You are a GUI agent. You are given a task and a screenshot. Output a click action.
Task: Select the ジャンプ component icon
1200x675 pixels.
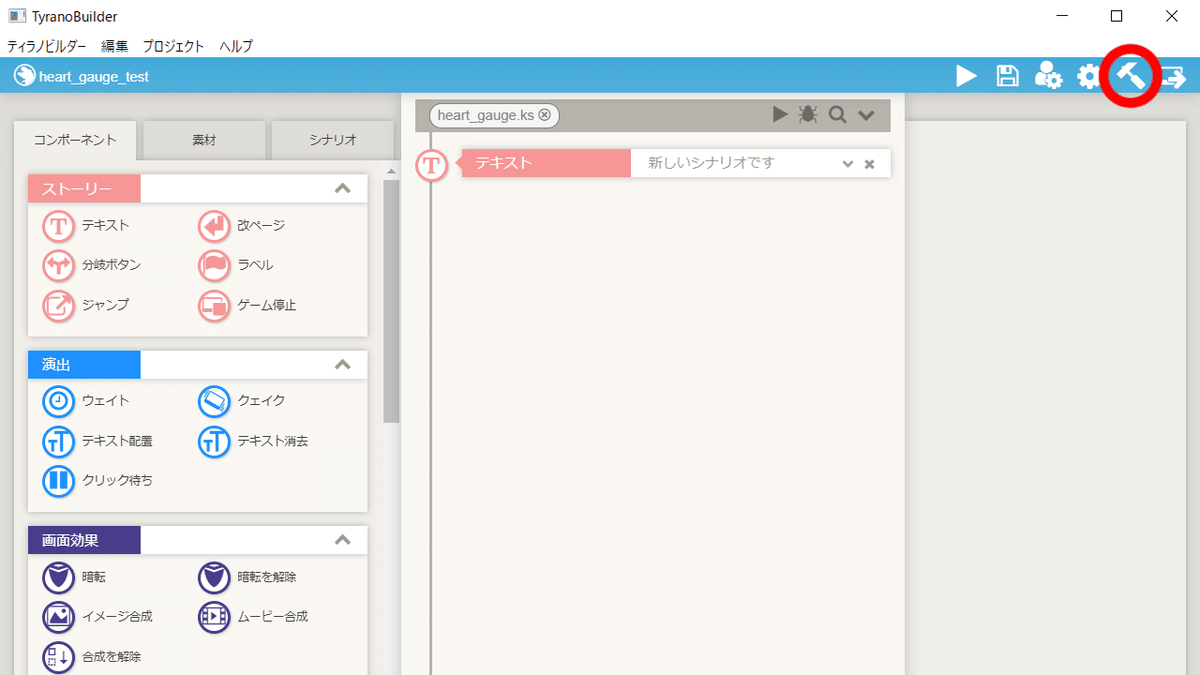pyautogui.click(x=59, y=306)
